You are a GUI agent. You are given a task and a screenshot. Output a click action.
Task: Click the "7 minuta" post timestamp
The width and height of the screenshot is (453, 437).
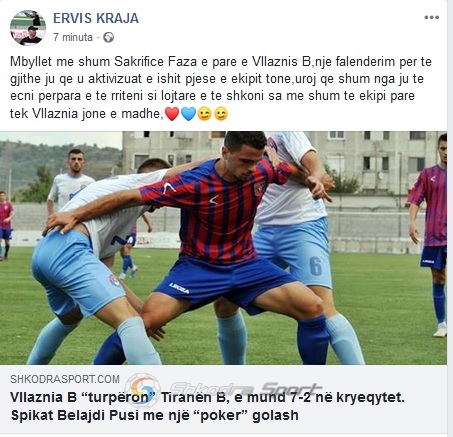73,37
